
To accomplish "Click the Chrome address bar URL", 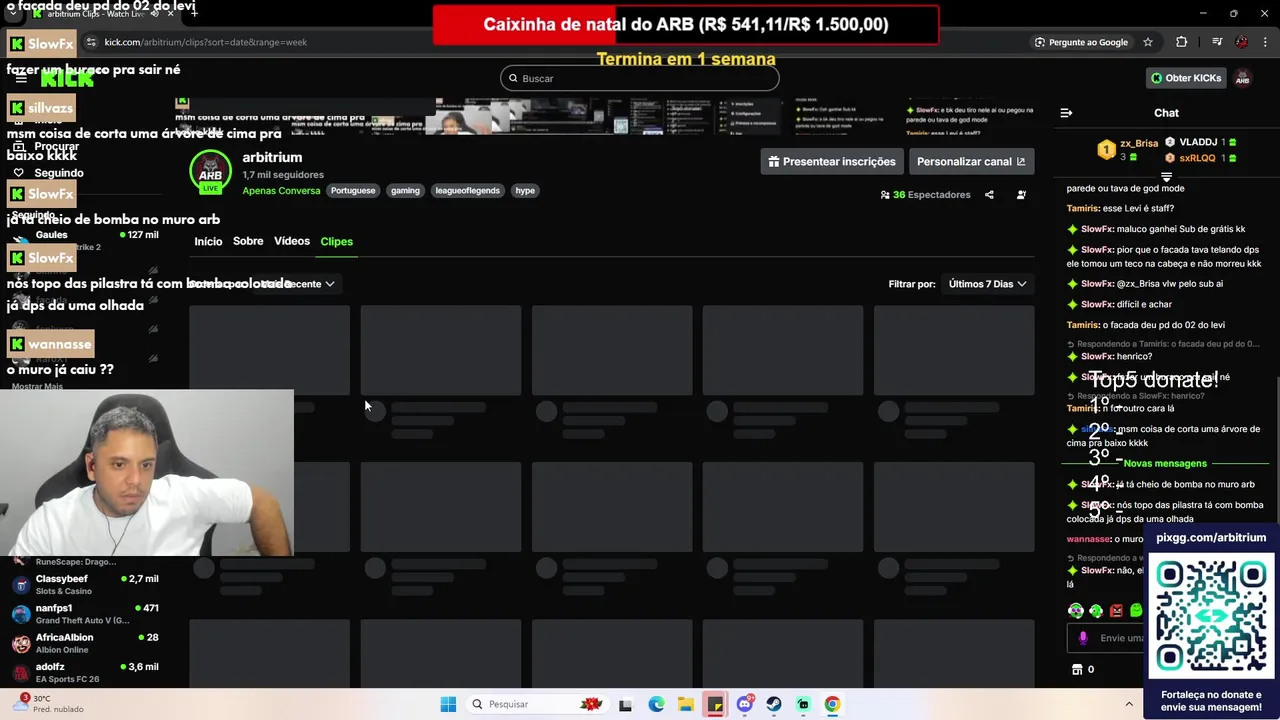I will [x=205, y=42].
